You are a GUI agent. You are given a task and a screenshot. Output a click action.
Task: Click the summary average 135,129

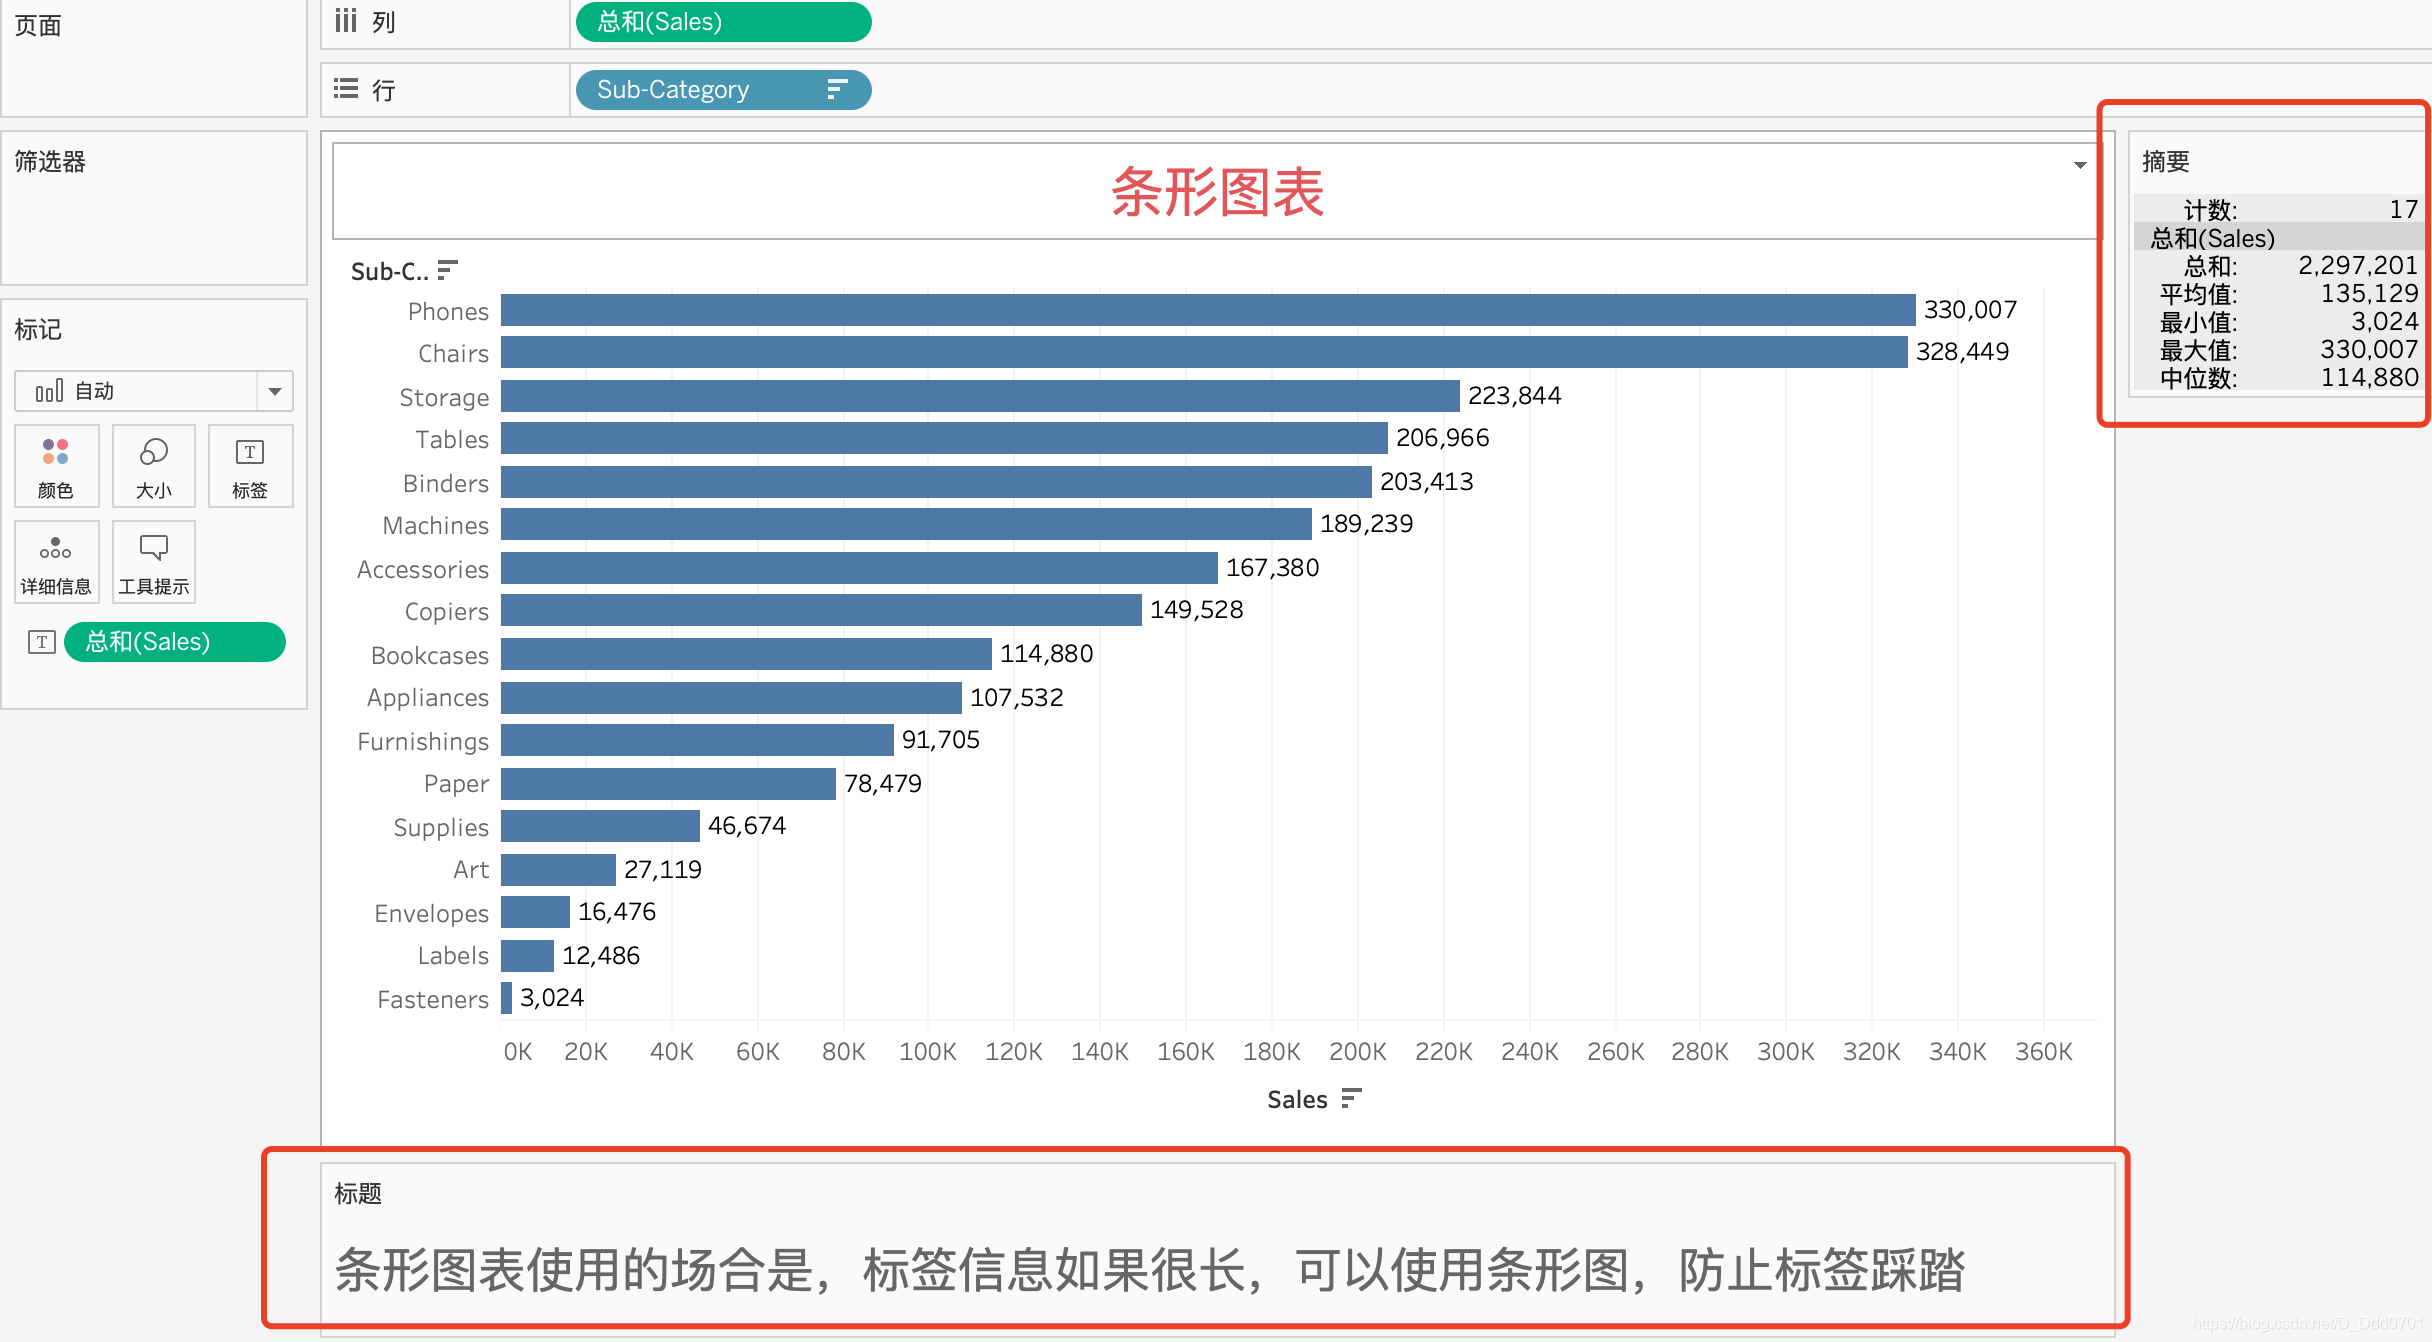click(x=2368, y=293)
